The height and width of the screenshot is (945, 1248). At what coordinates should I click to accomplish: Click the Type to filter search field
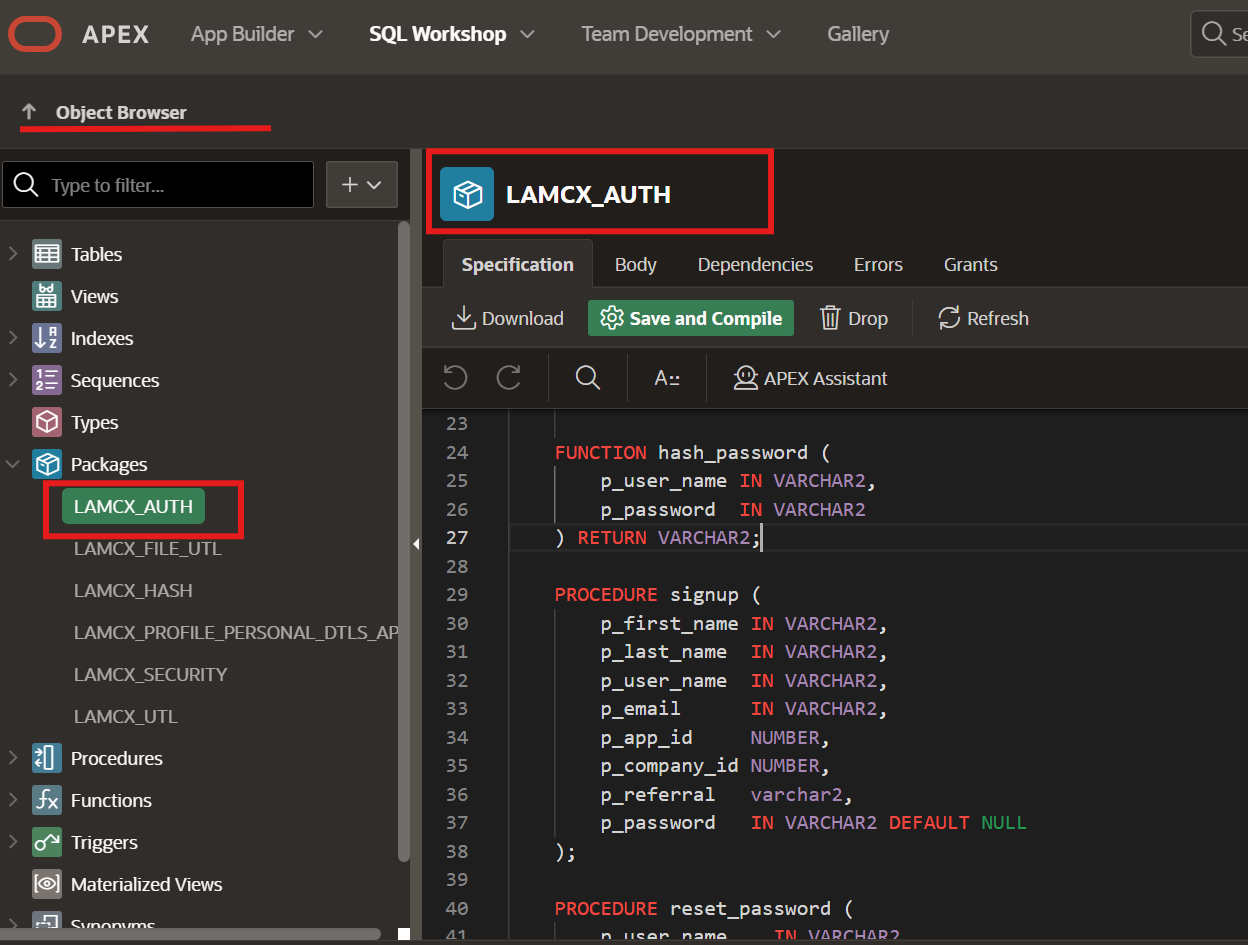(170, 185)
